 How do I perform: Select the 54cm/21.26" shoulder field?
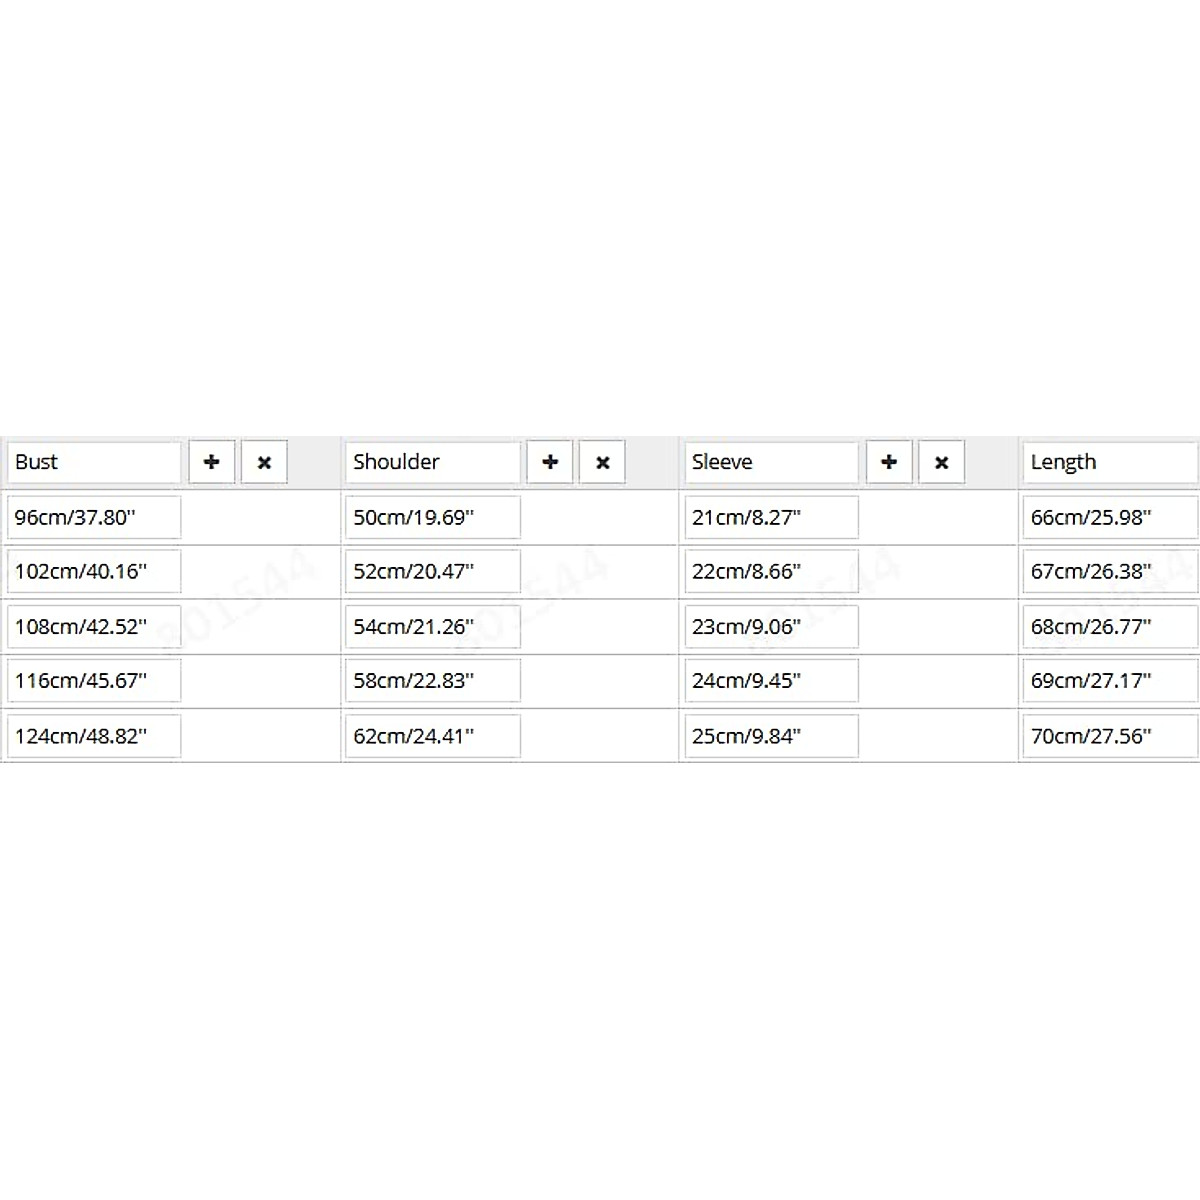pyautogui.click(x=432, y=626)
